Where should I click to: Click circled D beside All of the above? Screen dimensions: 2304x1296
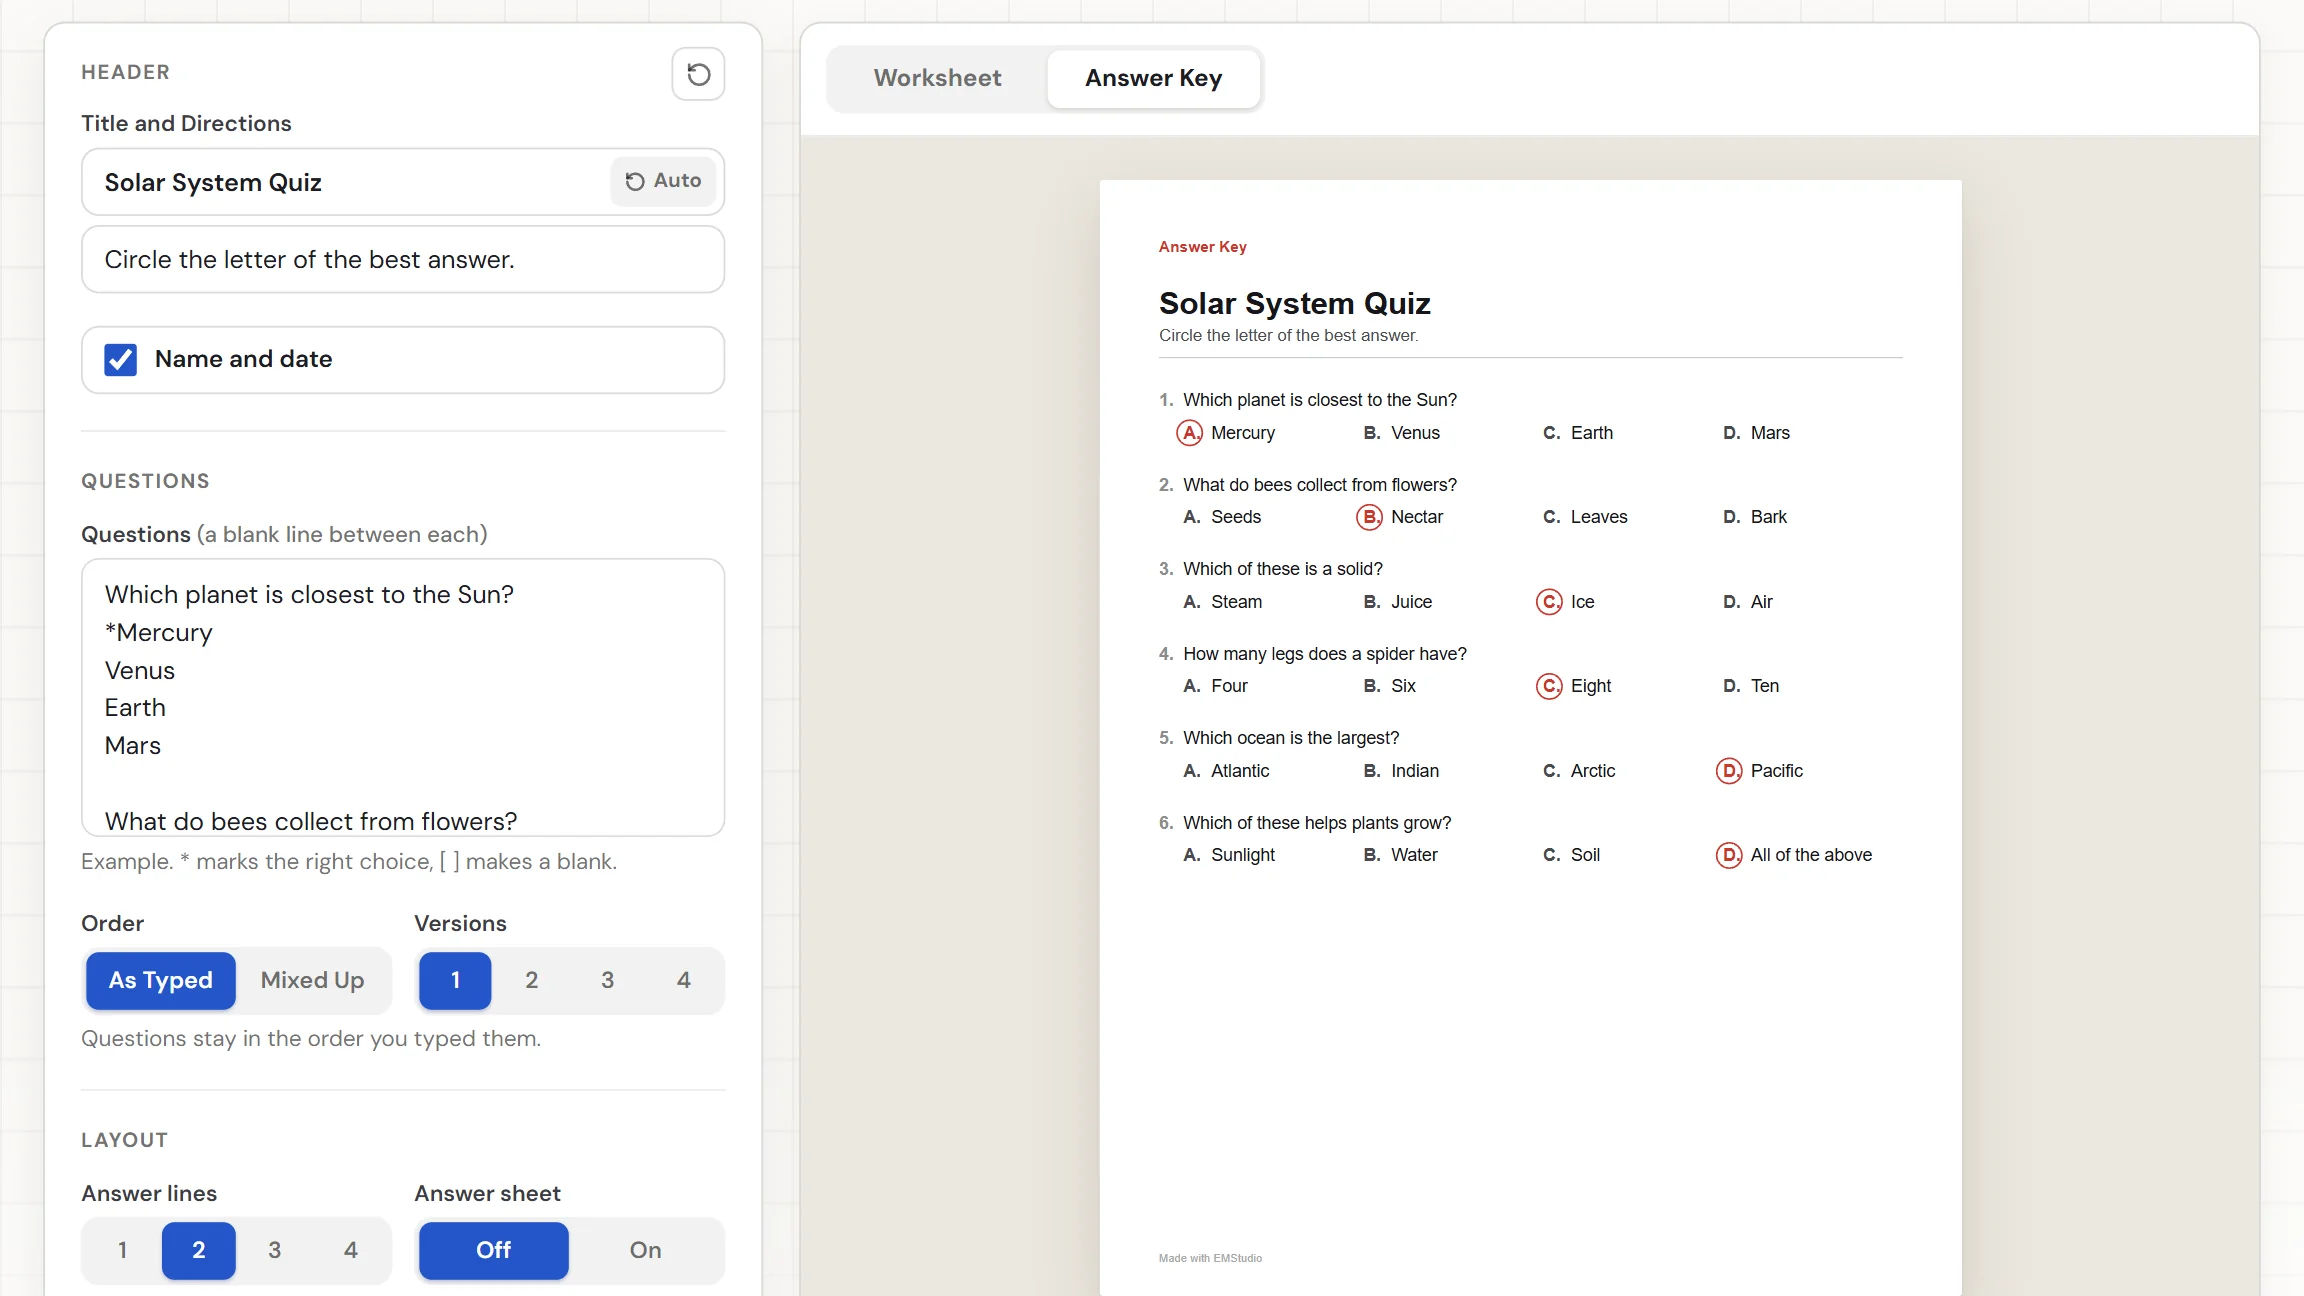(x=1729, y=855)
